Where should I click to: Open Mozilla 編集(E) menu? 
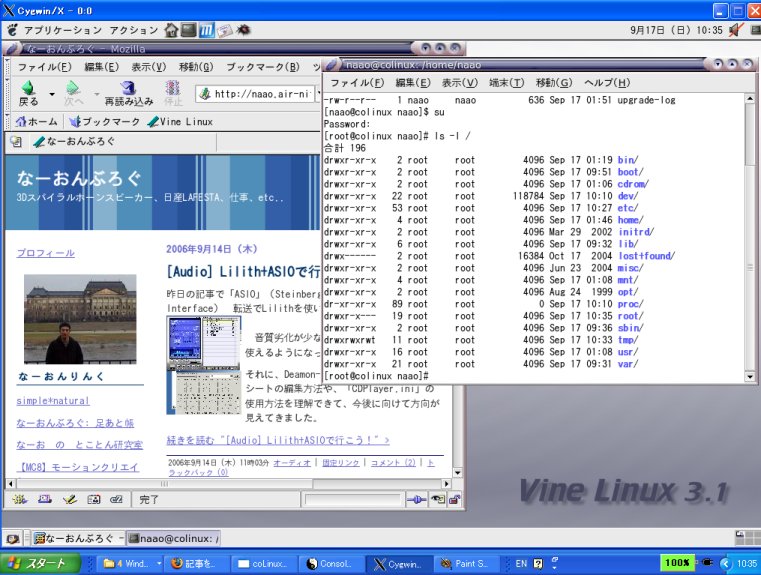pos(101,67)
